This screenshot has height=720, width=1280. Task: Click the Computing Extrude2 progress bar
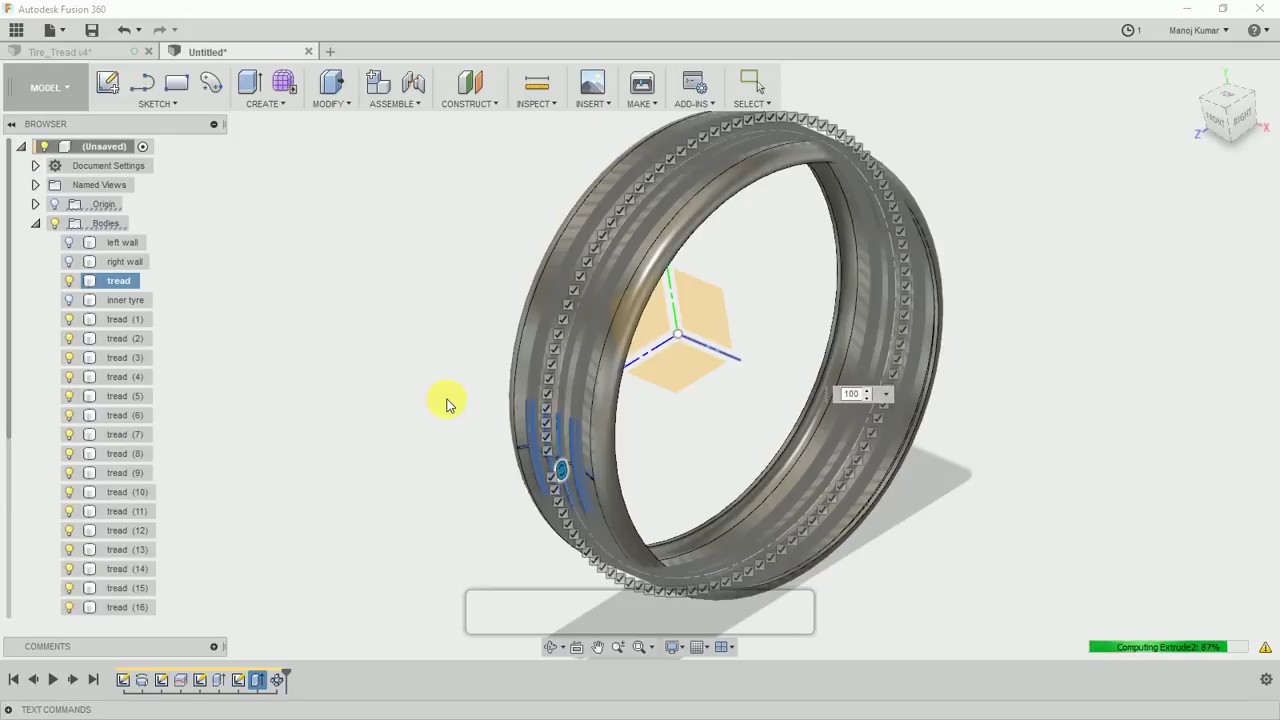[x=1170, y=647]
